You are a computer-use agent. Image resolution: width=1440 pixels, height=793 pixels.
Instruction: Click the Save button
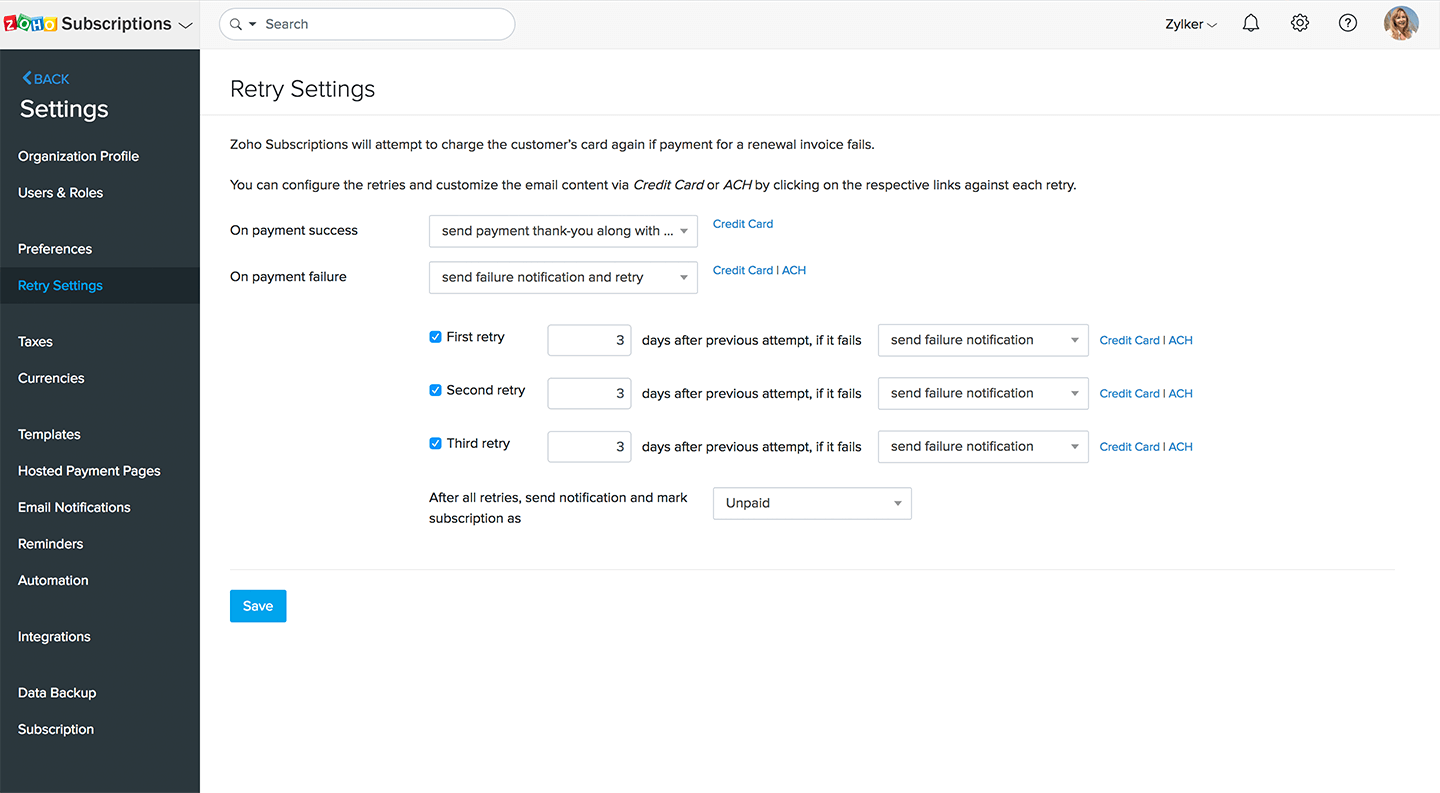coord(258,606)
